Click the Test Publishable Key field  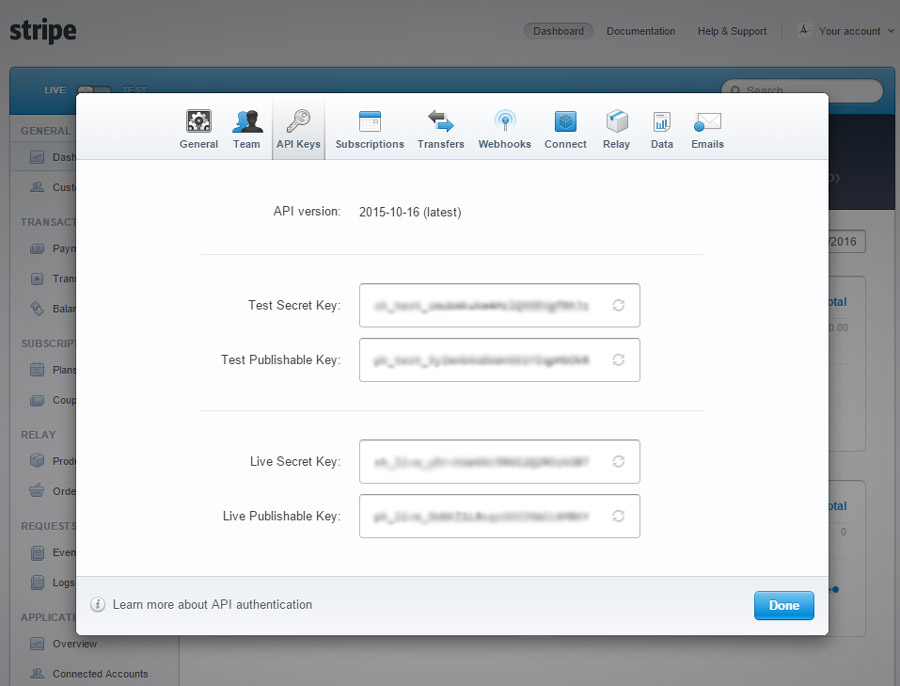tap(499, 360)
